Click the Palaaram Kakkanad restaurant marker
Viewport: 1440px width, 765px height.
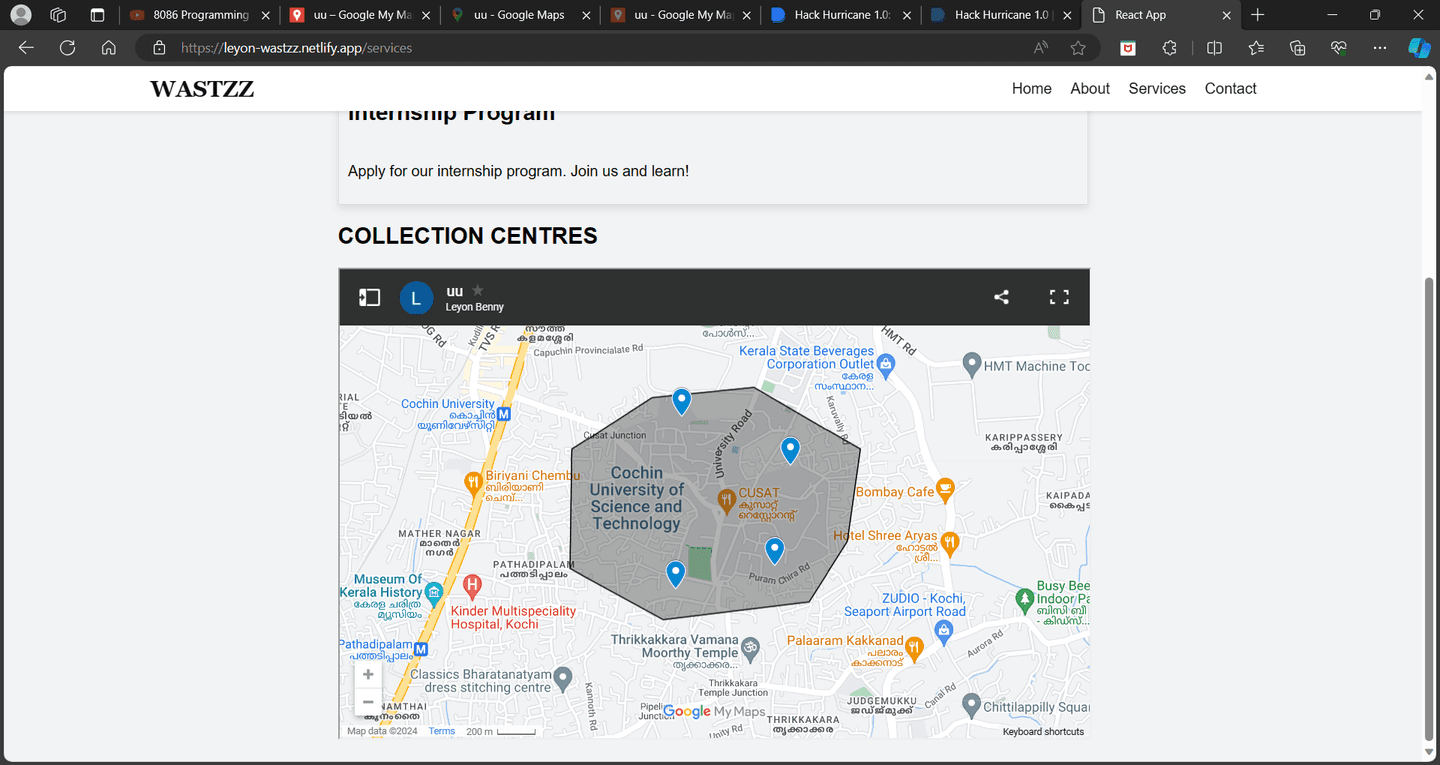(914, 647)
